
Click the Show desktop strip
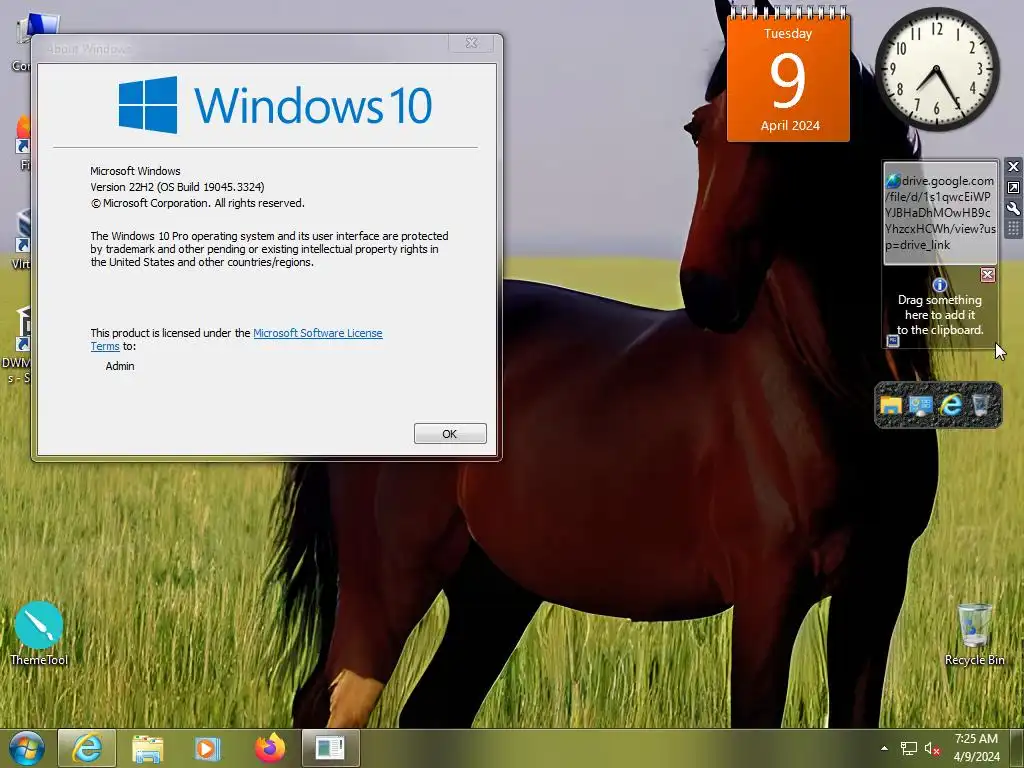click(1018, 748)
